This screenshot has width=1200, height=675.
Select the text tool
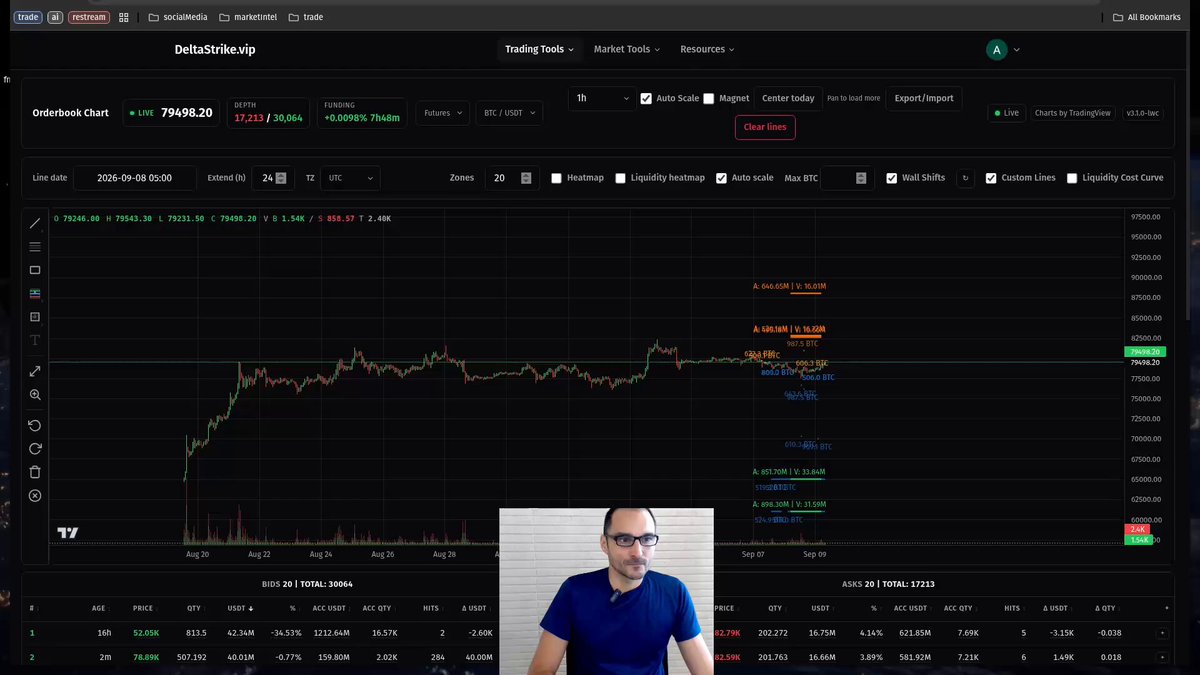(35, 341)
